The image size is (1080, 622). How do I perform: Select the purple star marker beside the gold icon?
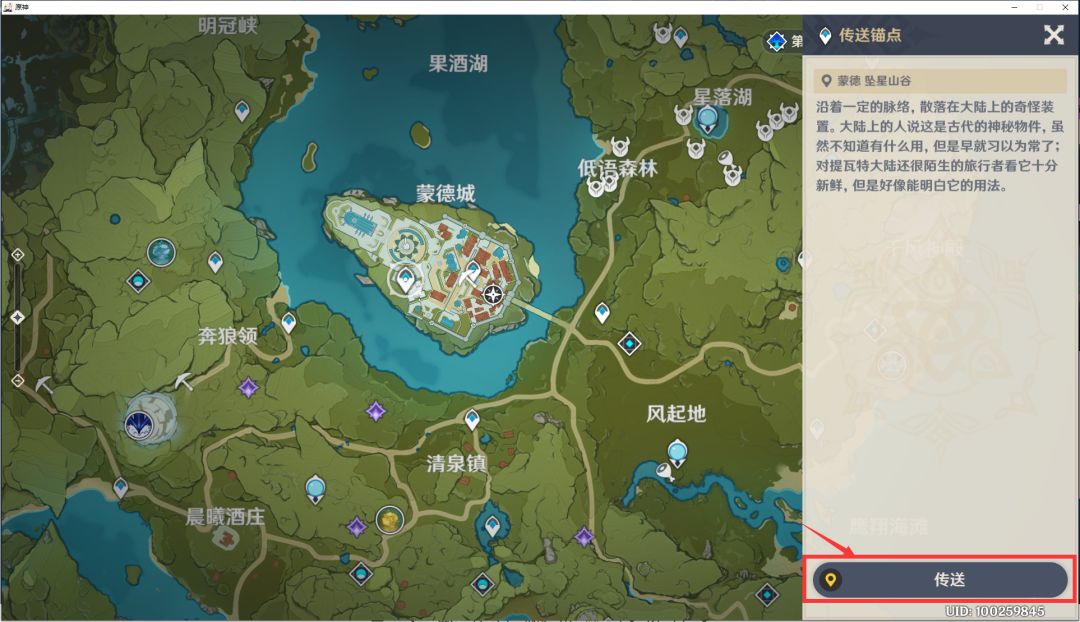point(356,527)
